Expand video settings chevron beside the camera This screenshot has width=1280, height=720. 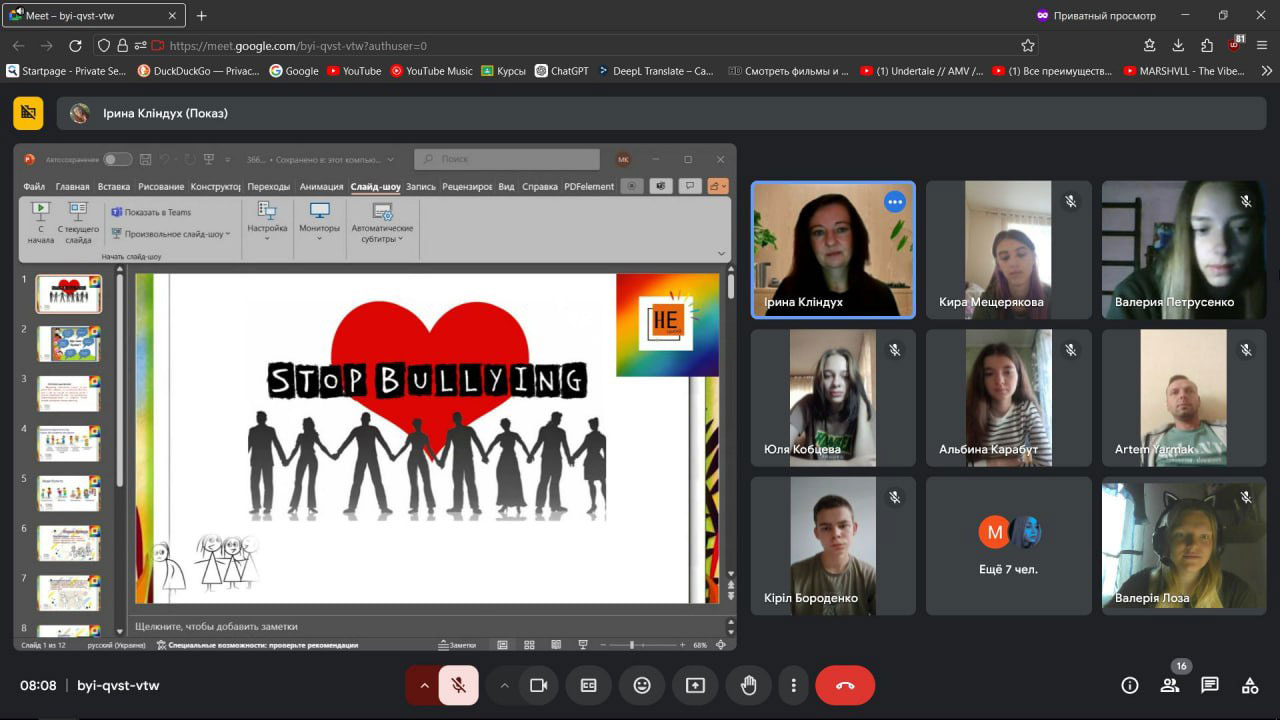[504, 685]
